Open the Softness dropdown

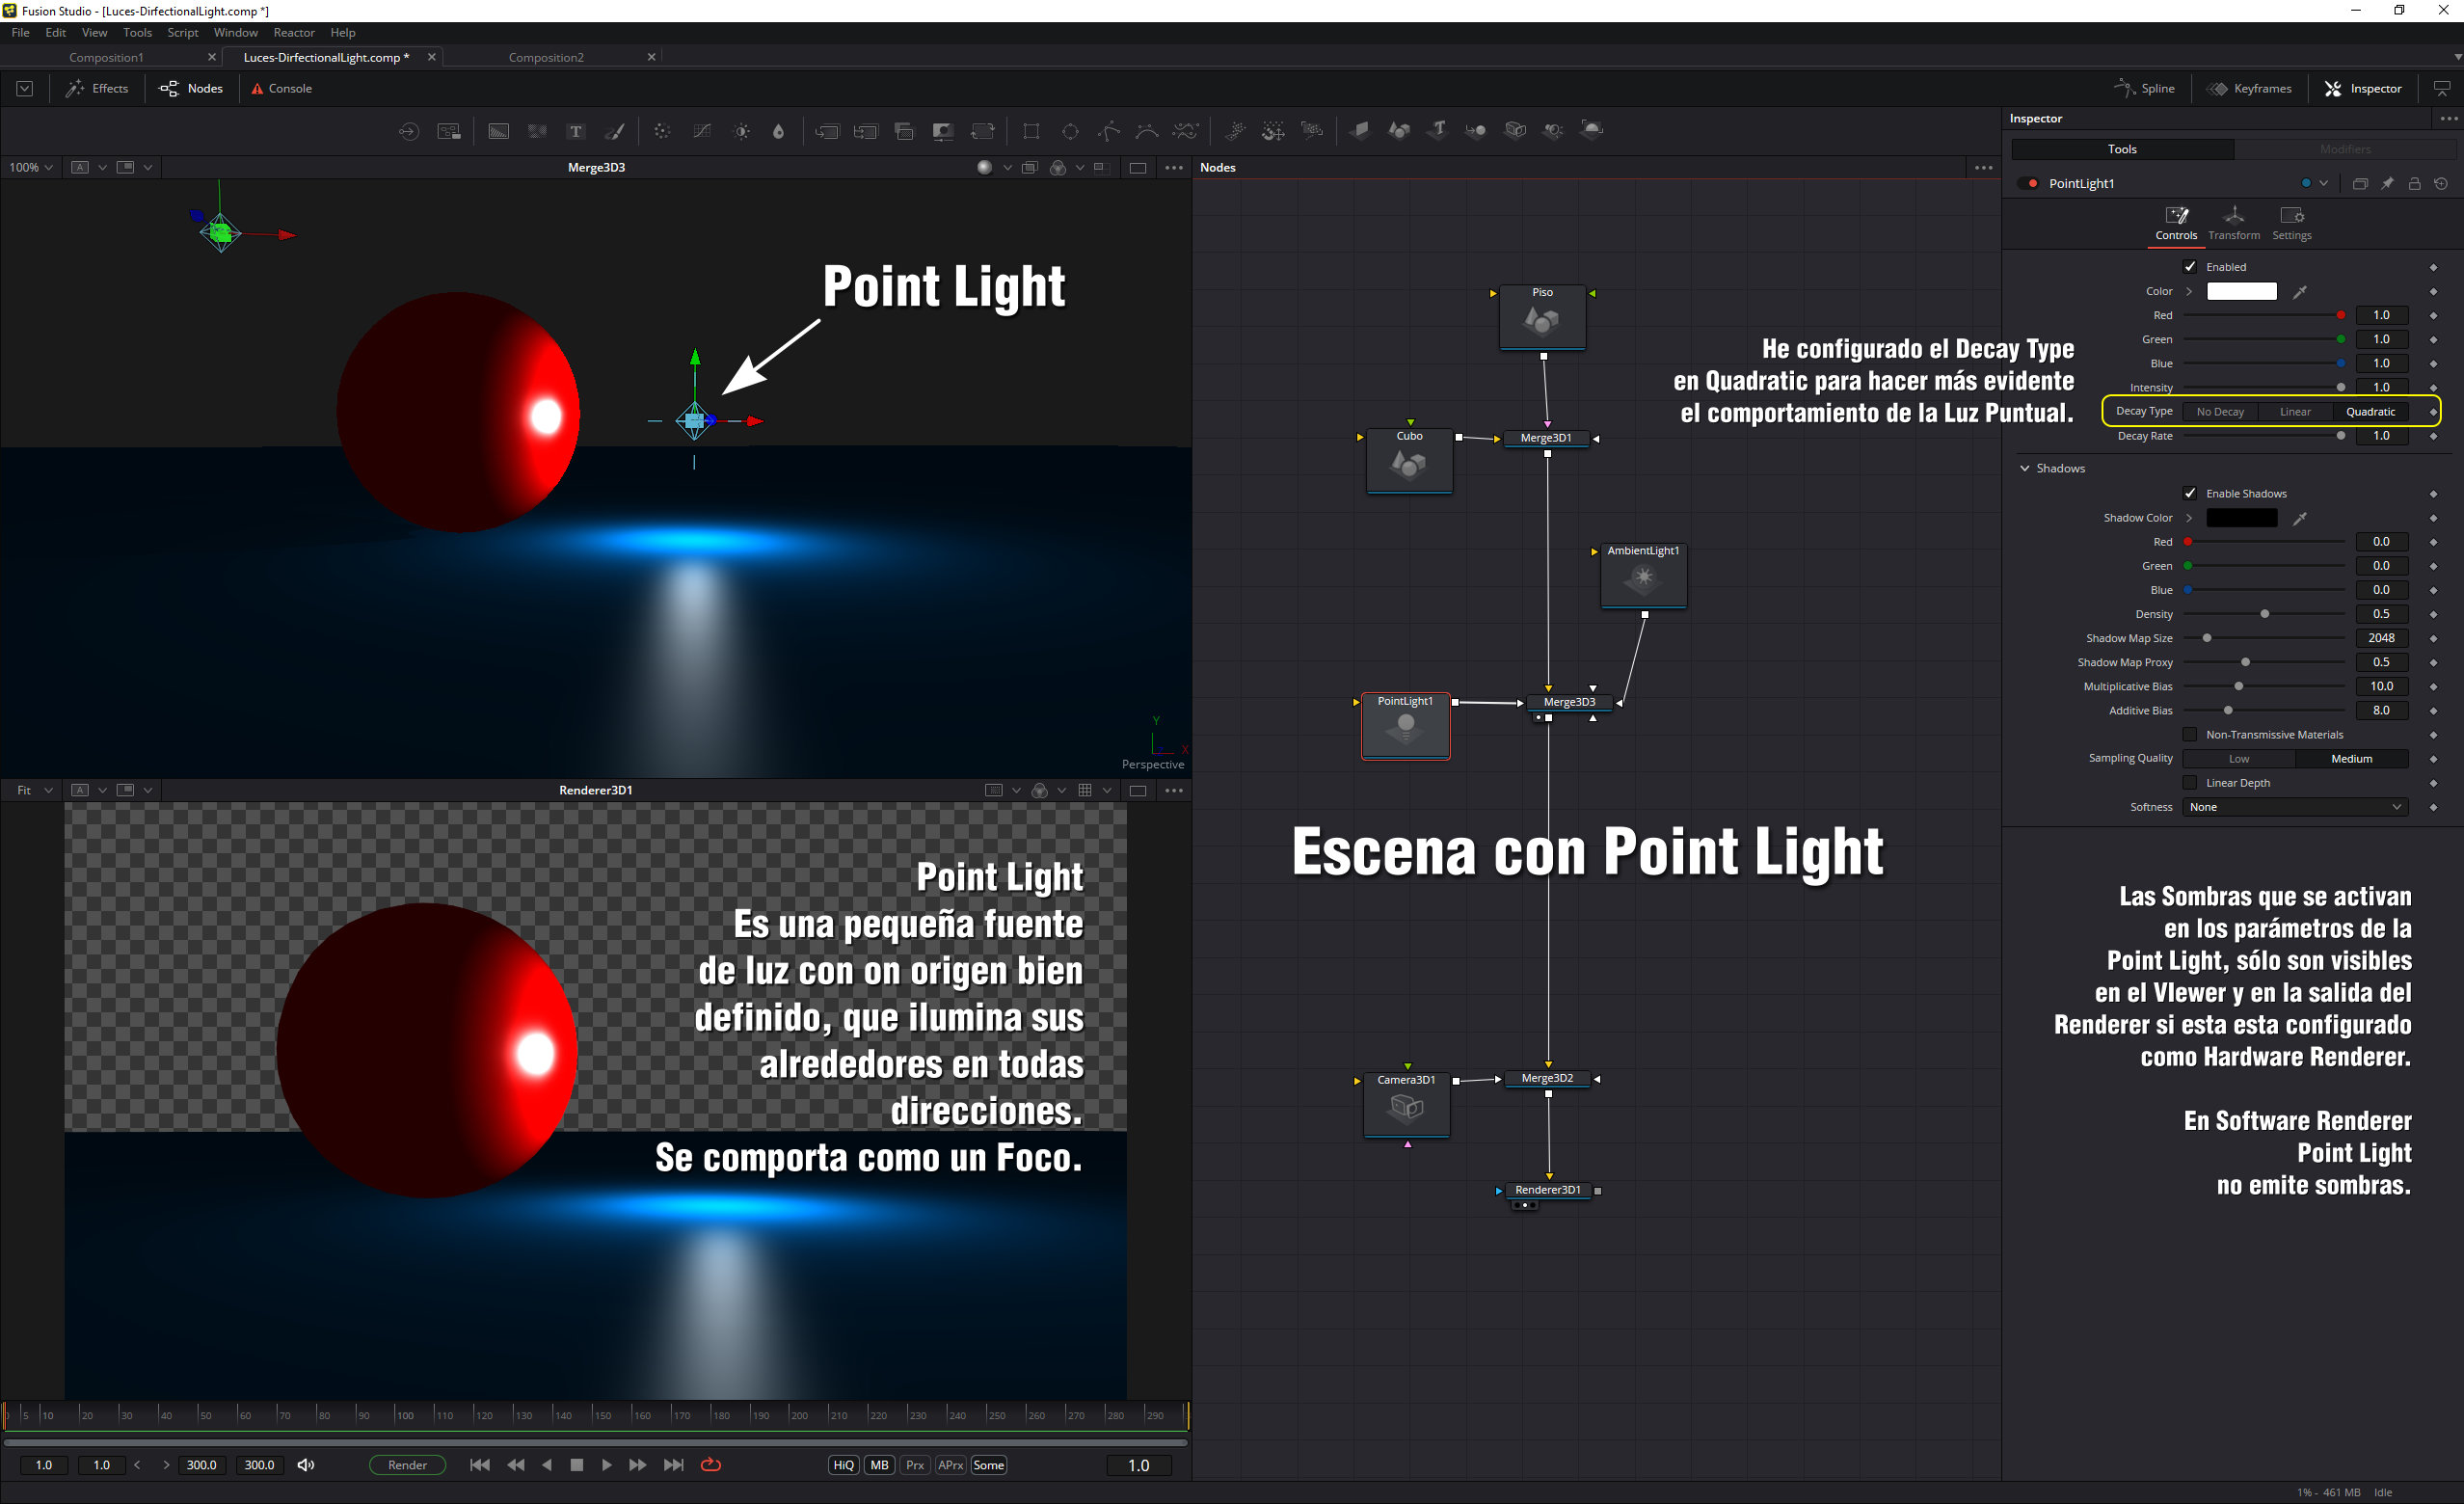click(x=2294, y=807)
